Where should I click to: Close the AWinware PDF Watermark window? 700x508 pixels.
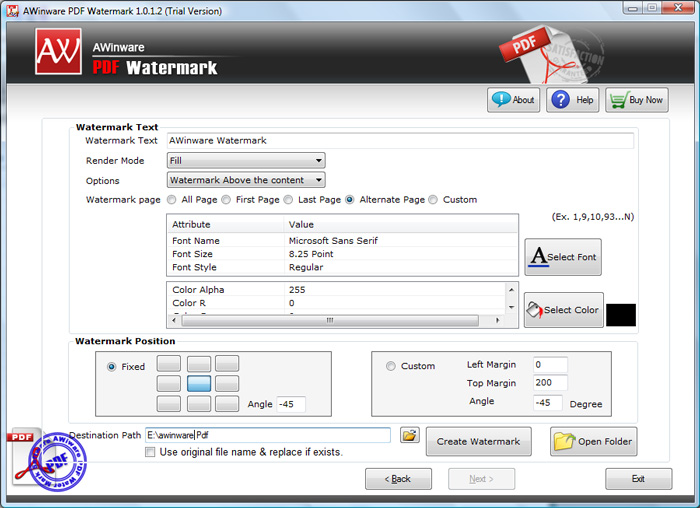pyautogui.click(x=678, y=8)
